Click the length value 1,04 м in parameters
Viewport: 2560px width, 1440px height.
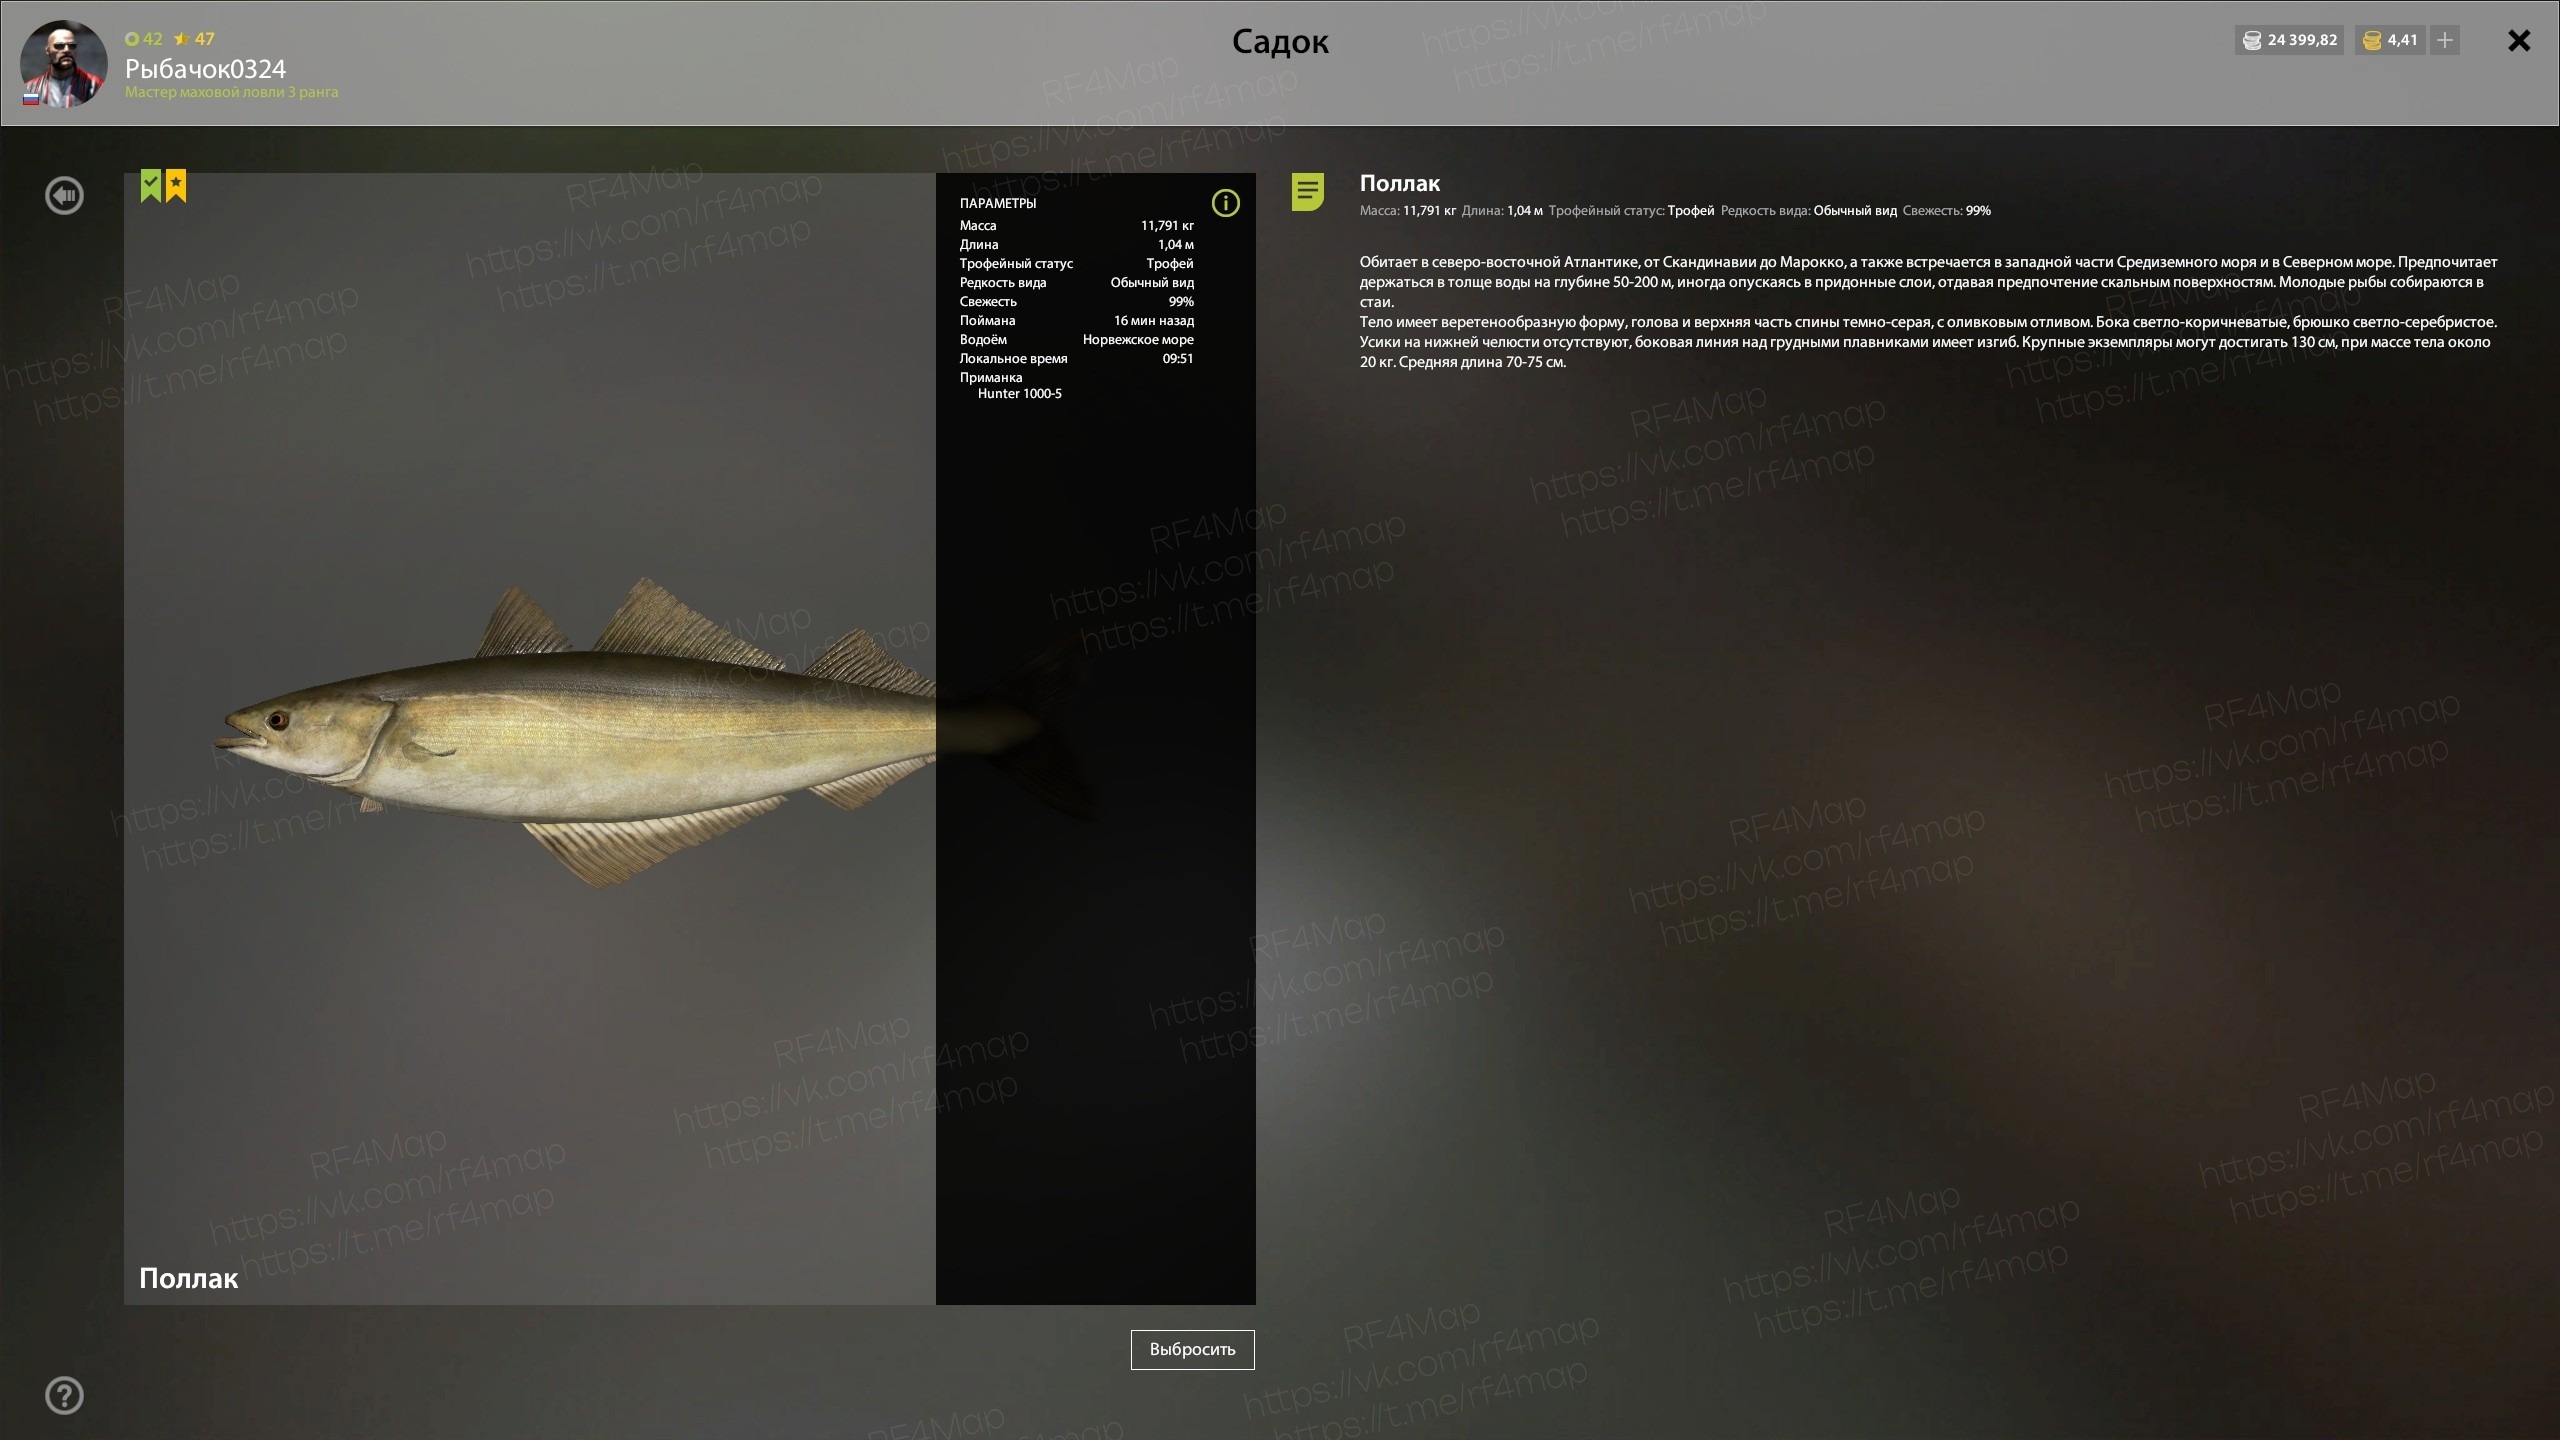click(x=1176, y=245)
